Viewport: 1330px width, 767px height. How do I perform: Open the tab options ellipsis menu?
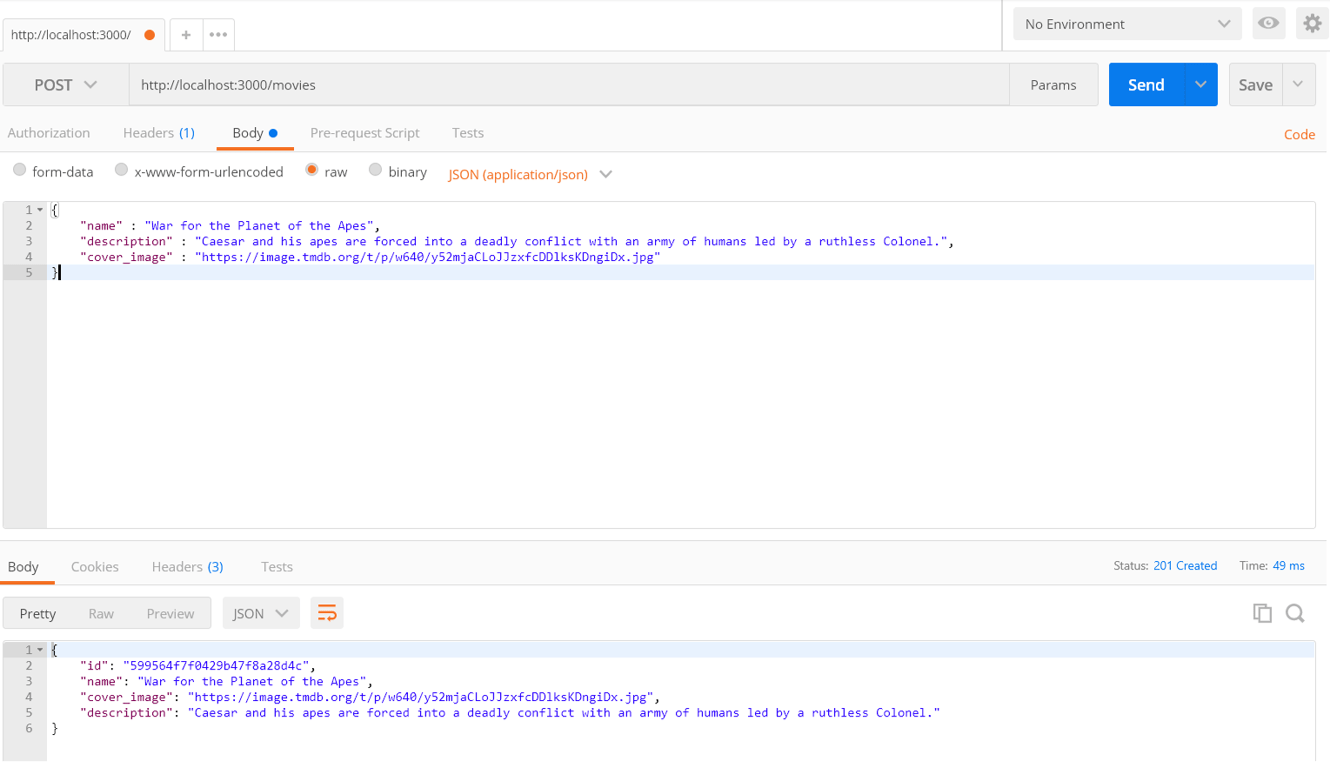[x=218, y=35]
